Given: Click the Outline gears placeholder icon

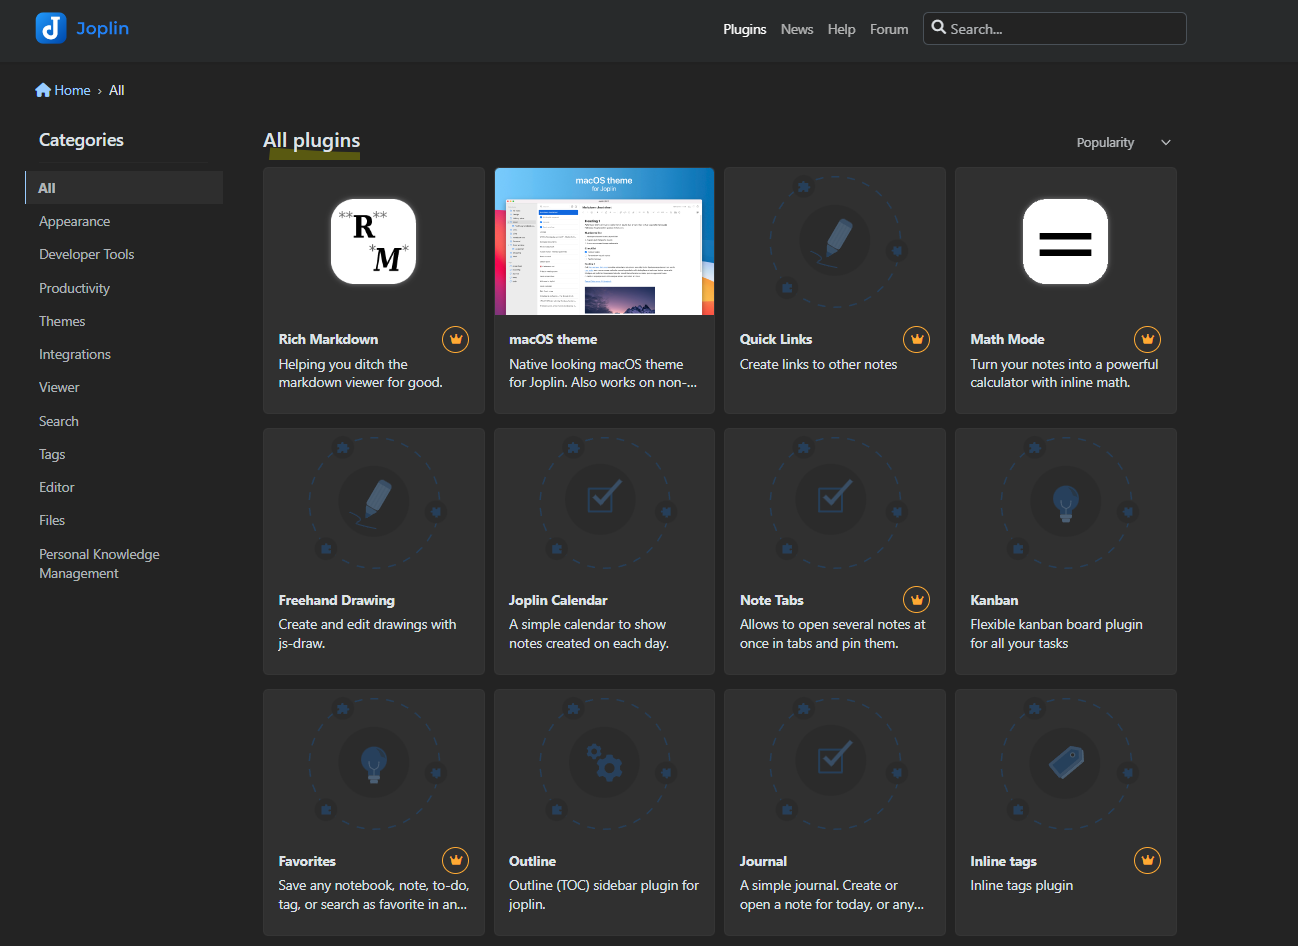Looking at the screenshot, I should tap(604, 762).
